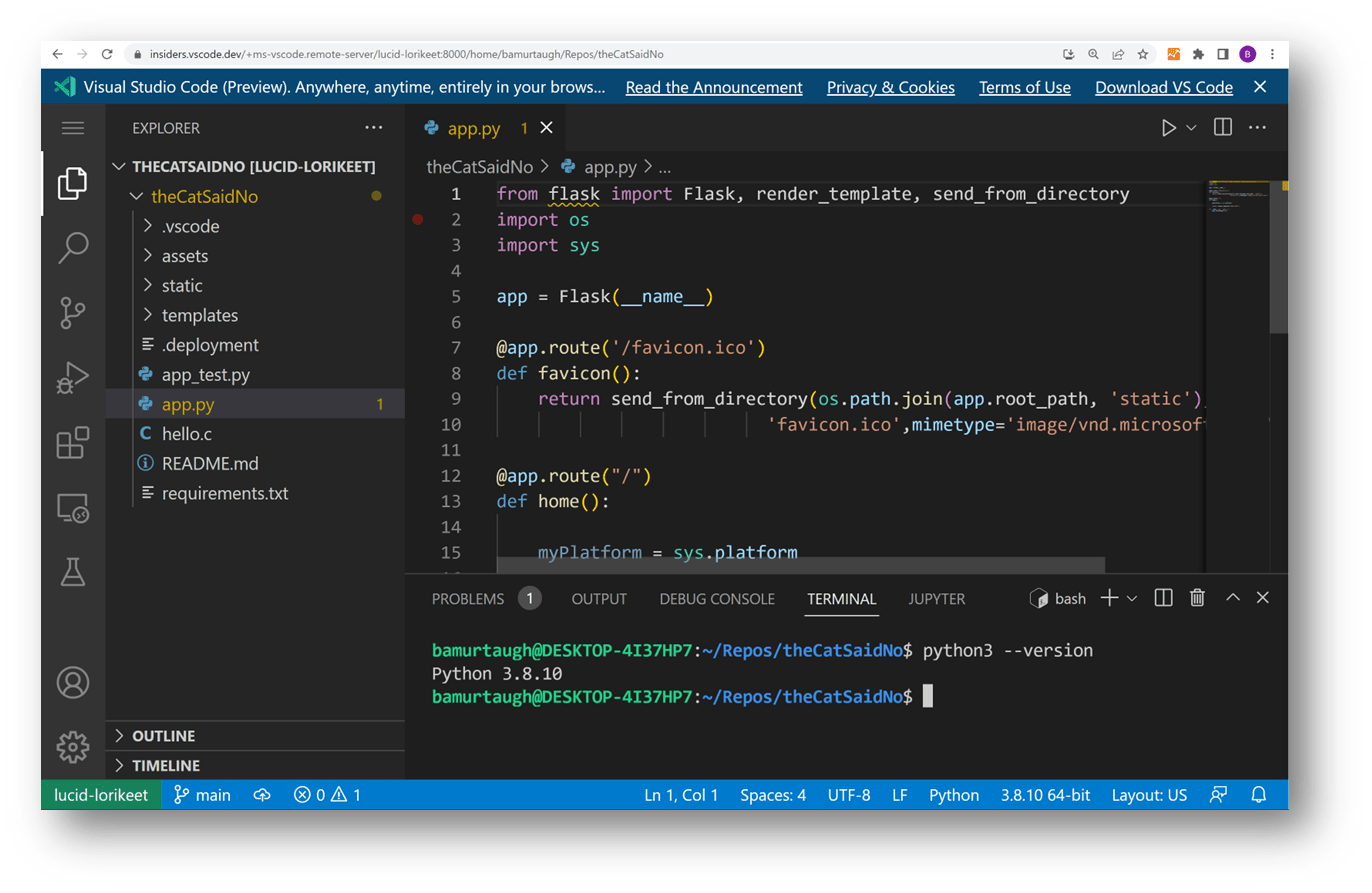Close the app.py editor tab
The image size is (1372, 893).
[546, 128]
